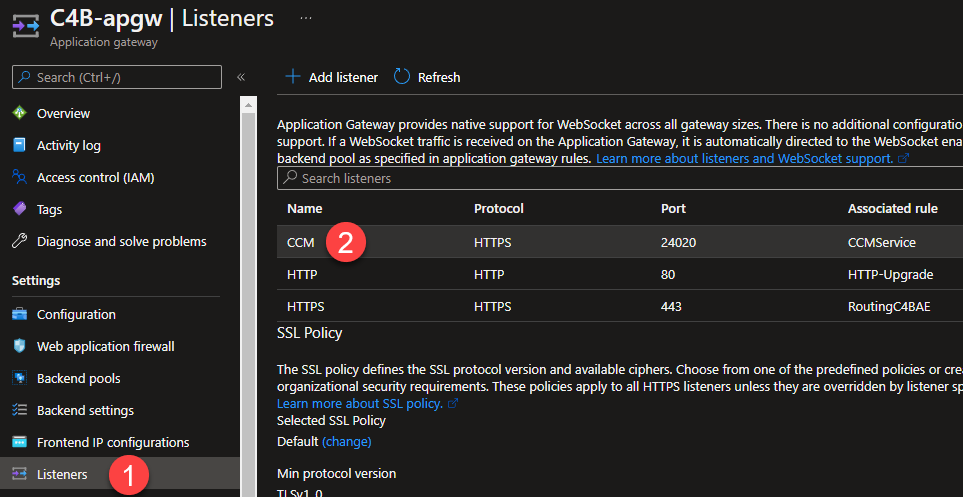Open the ellipsis more options menu

coord(305,18)
